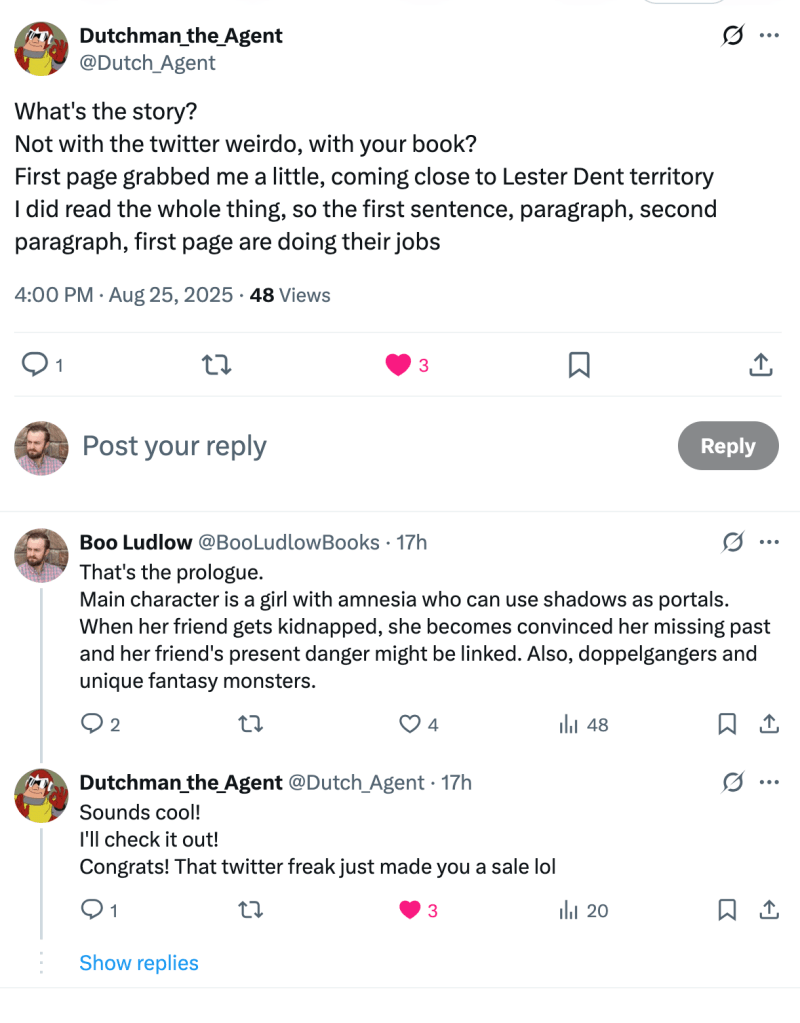Repost the main tweet about the book
This screenshot has height=1023, width=800.
216,366
